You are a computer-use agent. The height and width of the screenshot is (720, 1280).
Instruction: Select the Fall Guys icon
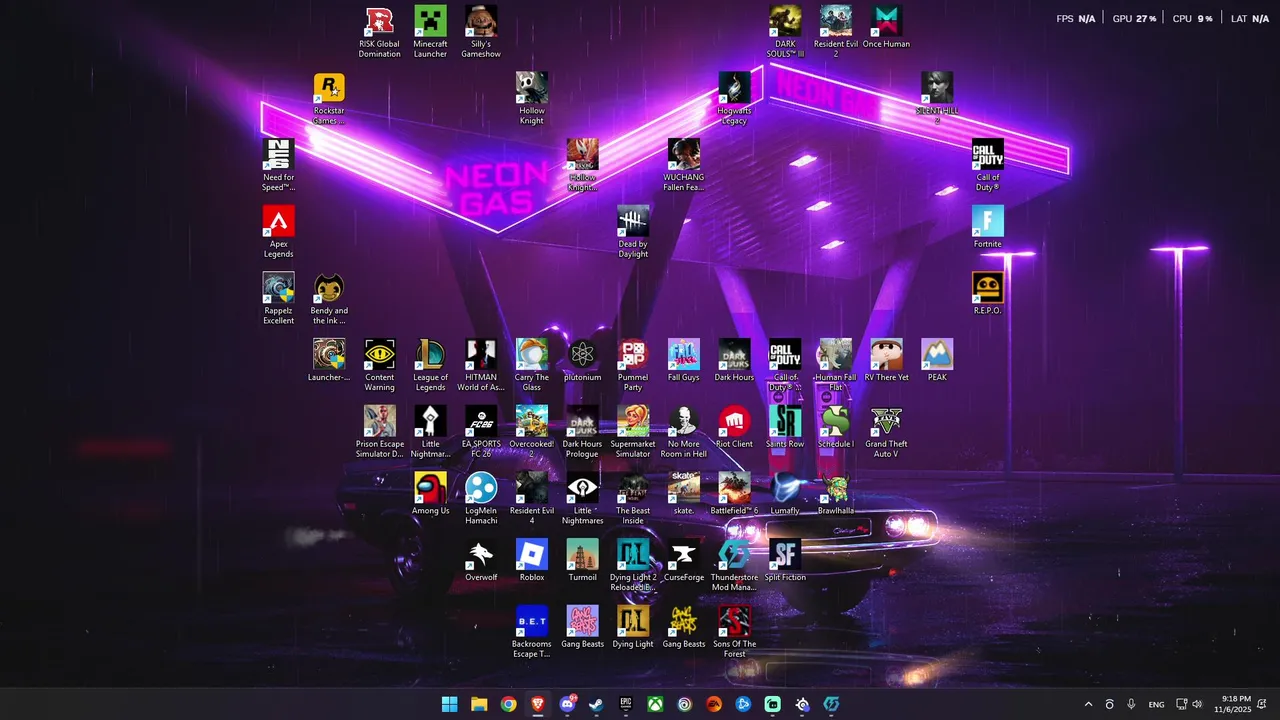click(x=684, y=360)
